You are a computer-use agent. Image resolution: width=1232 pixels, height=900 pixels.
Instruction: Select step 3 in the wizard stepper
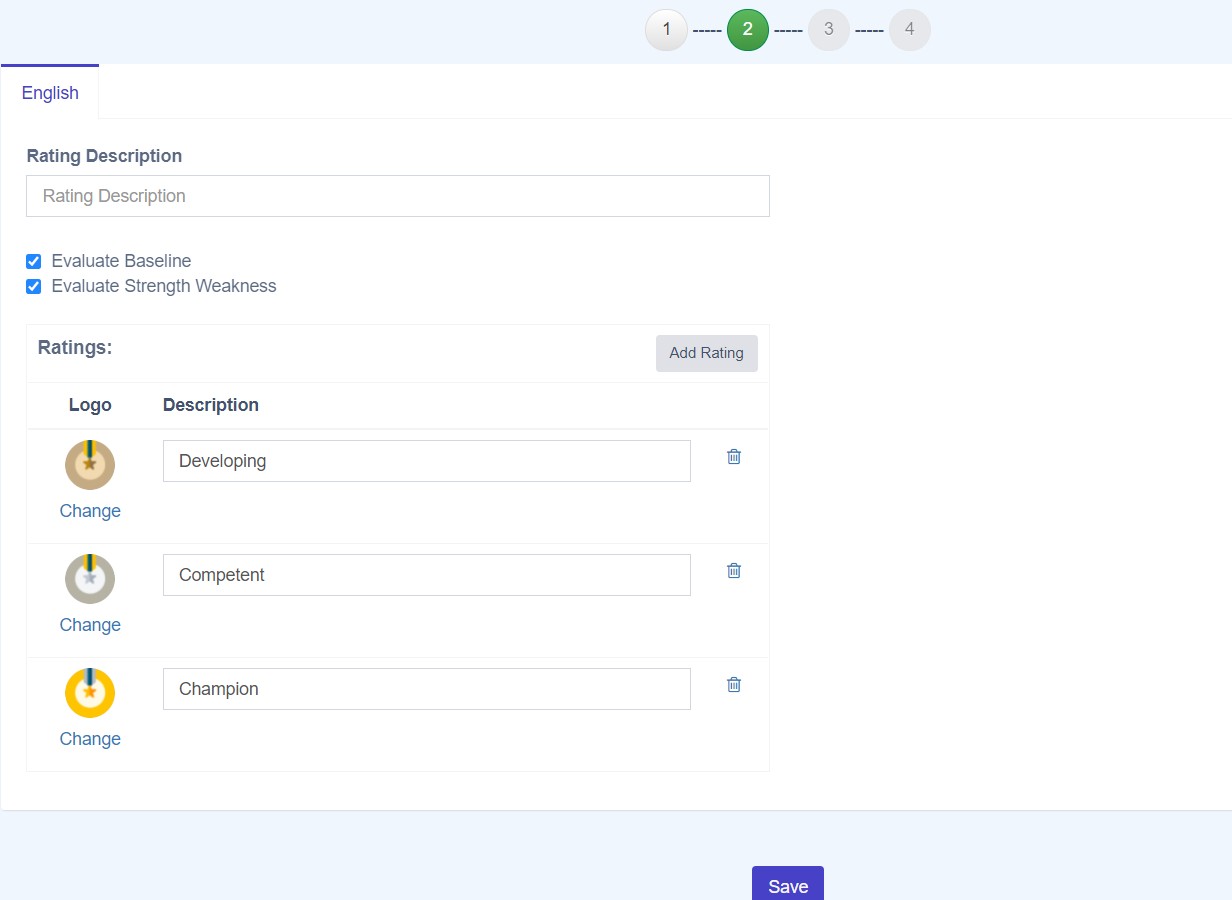[x=828, y=29]
